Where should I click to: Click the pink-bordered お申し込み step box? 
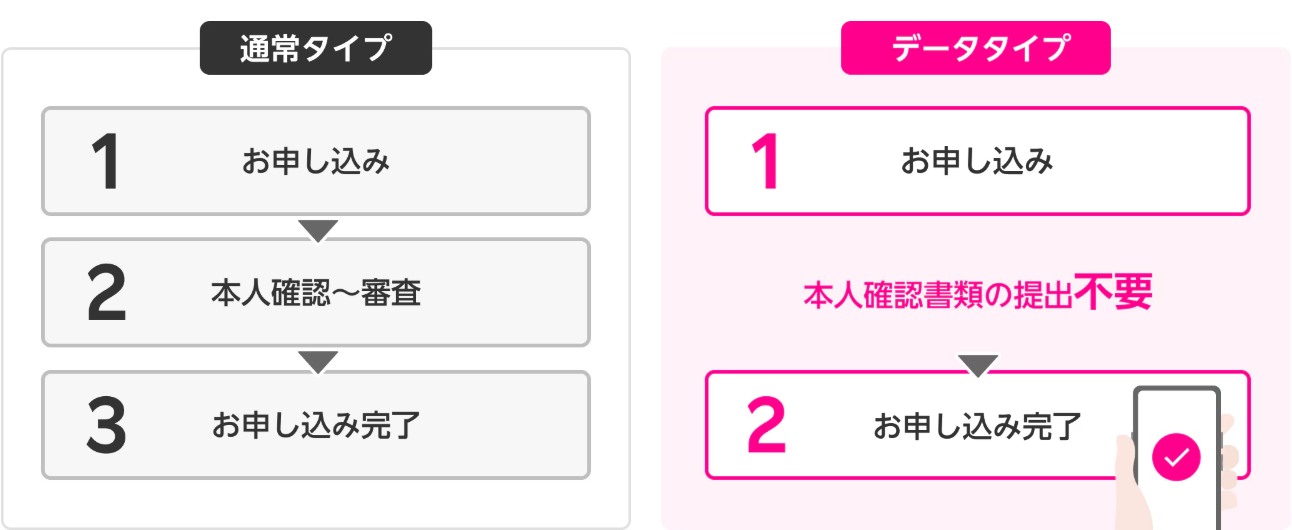tap(978, 161)
